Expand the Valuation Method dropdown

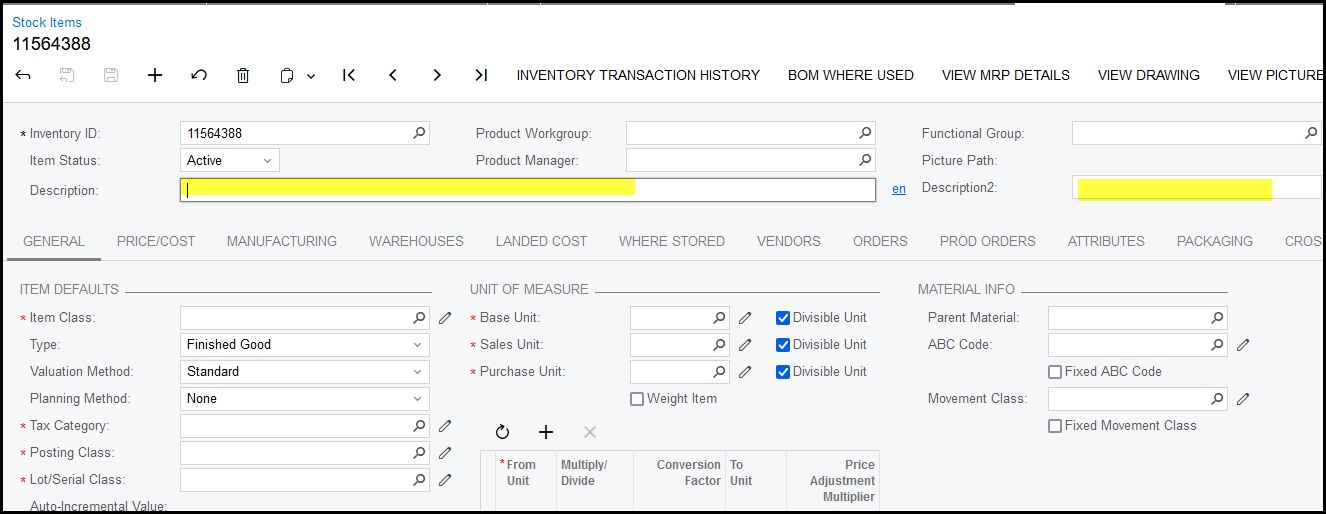(304, 372)
